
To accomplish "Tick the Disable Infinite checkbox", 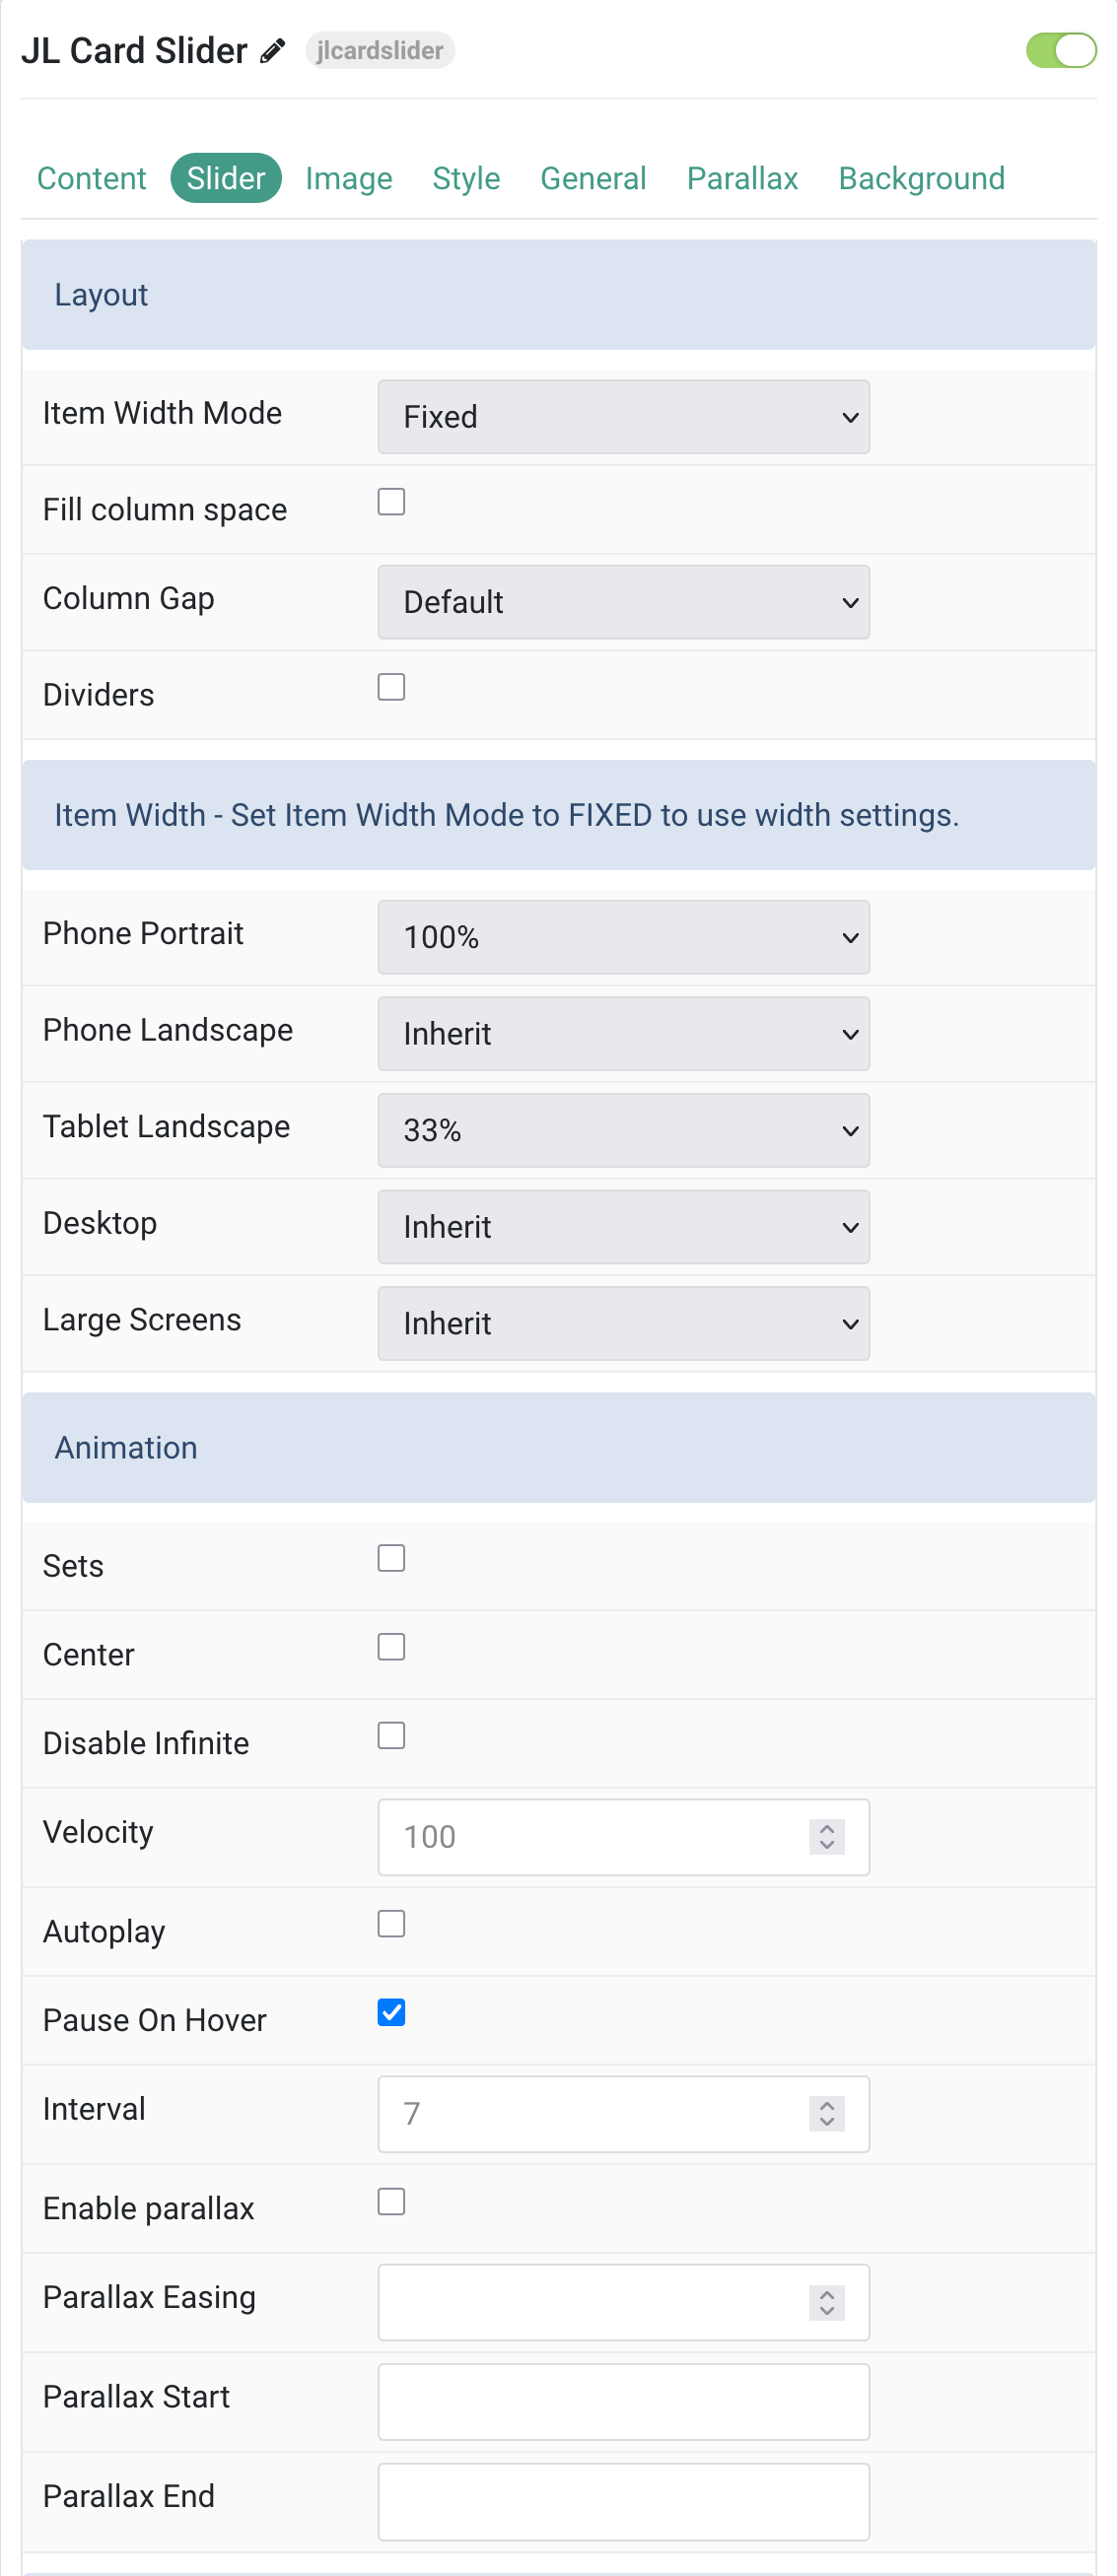I will [391, 1734].
